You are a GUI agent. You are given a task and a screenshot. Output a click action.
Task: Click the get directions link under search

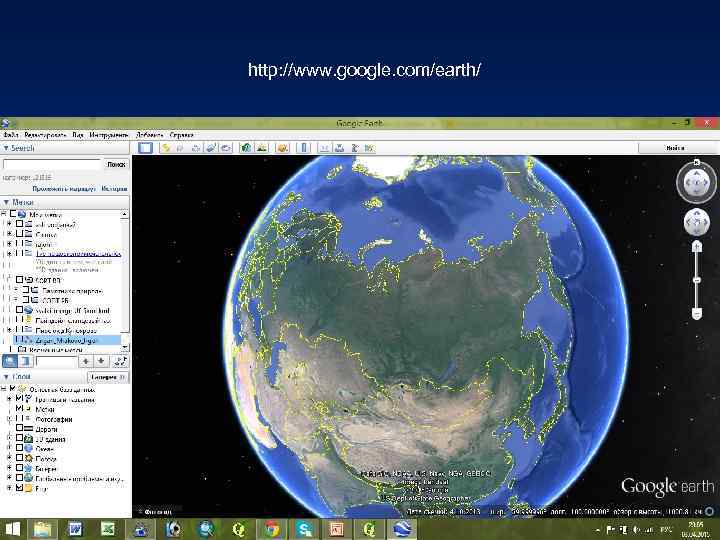64,189
